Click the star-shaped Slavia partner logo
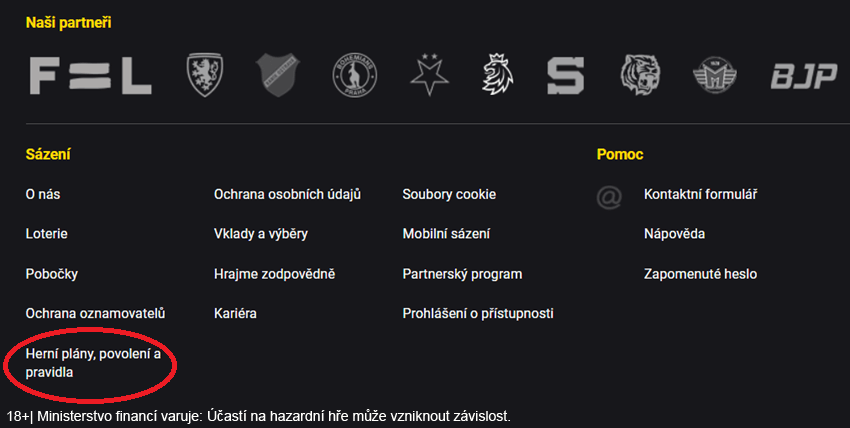The image size is (850, 428). [431, 75]
